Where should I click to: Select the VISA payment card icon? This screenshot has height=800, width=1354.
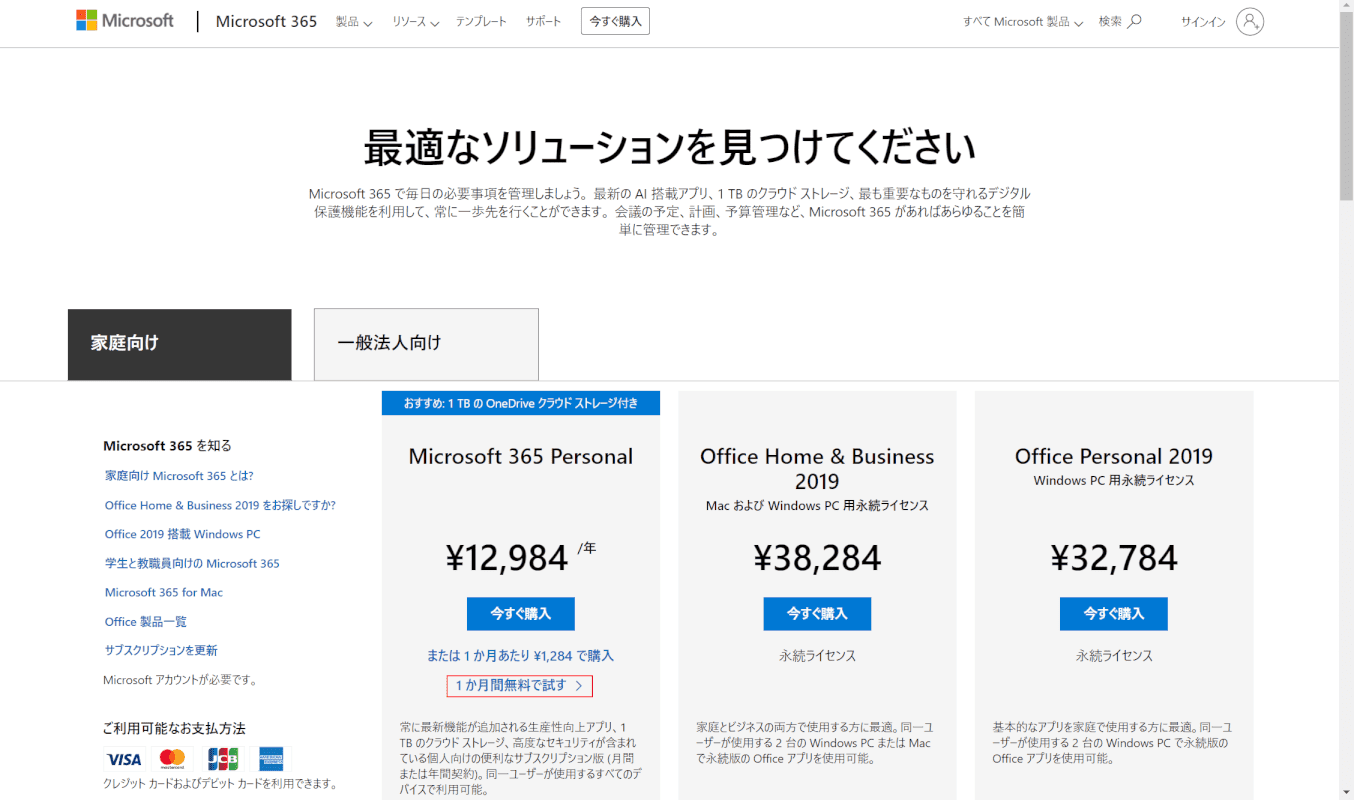coord(124,759)
